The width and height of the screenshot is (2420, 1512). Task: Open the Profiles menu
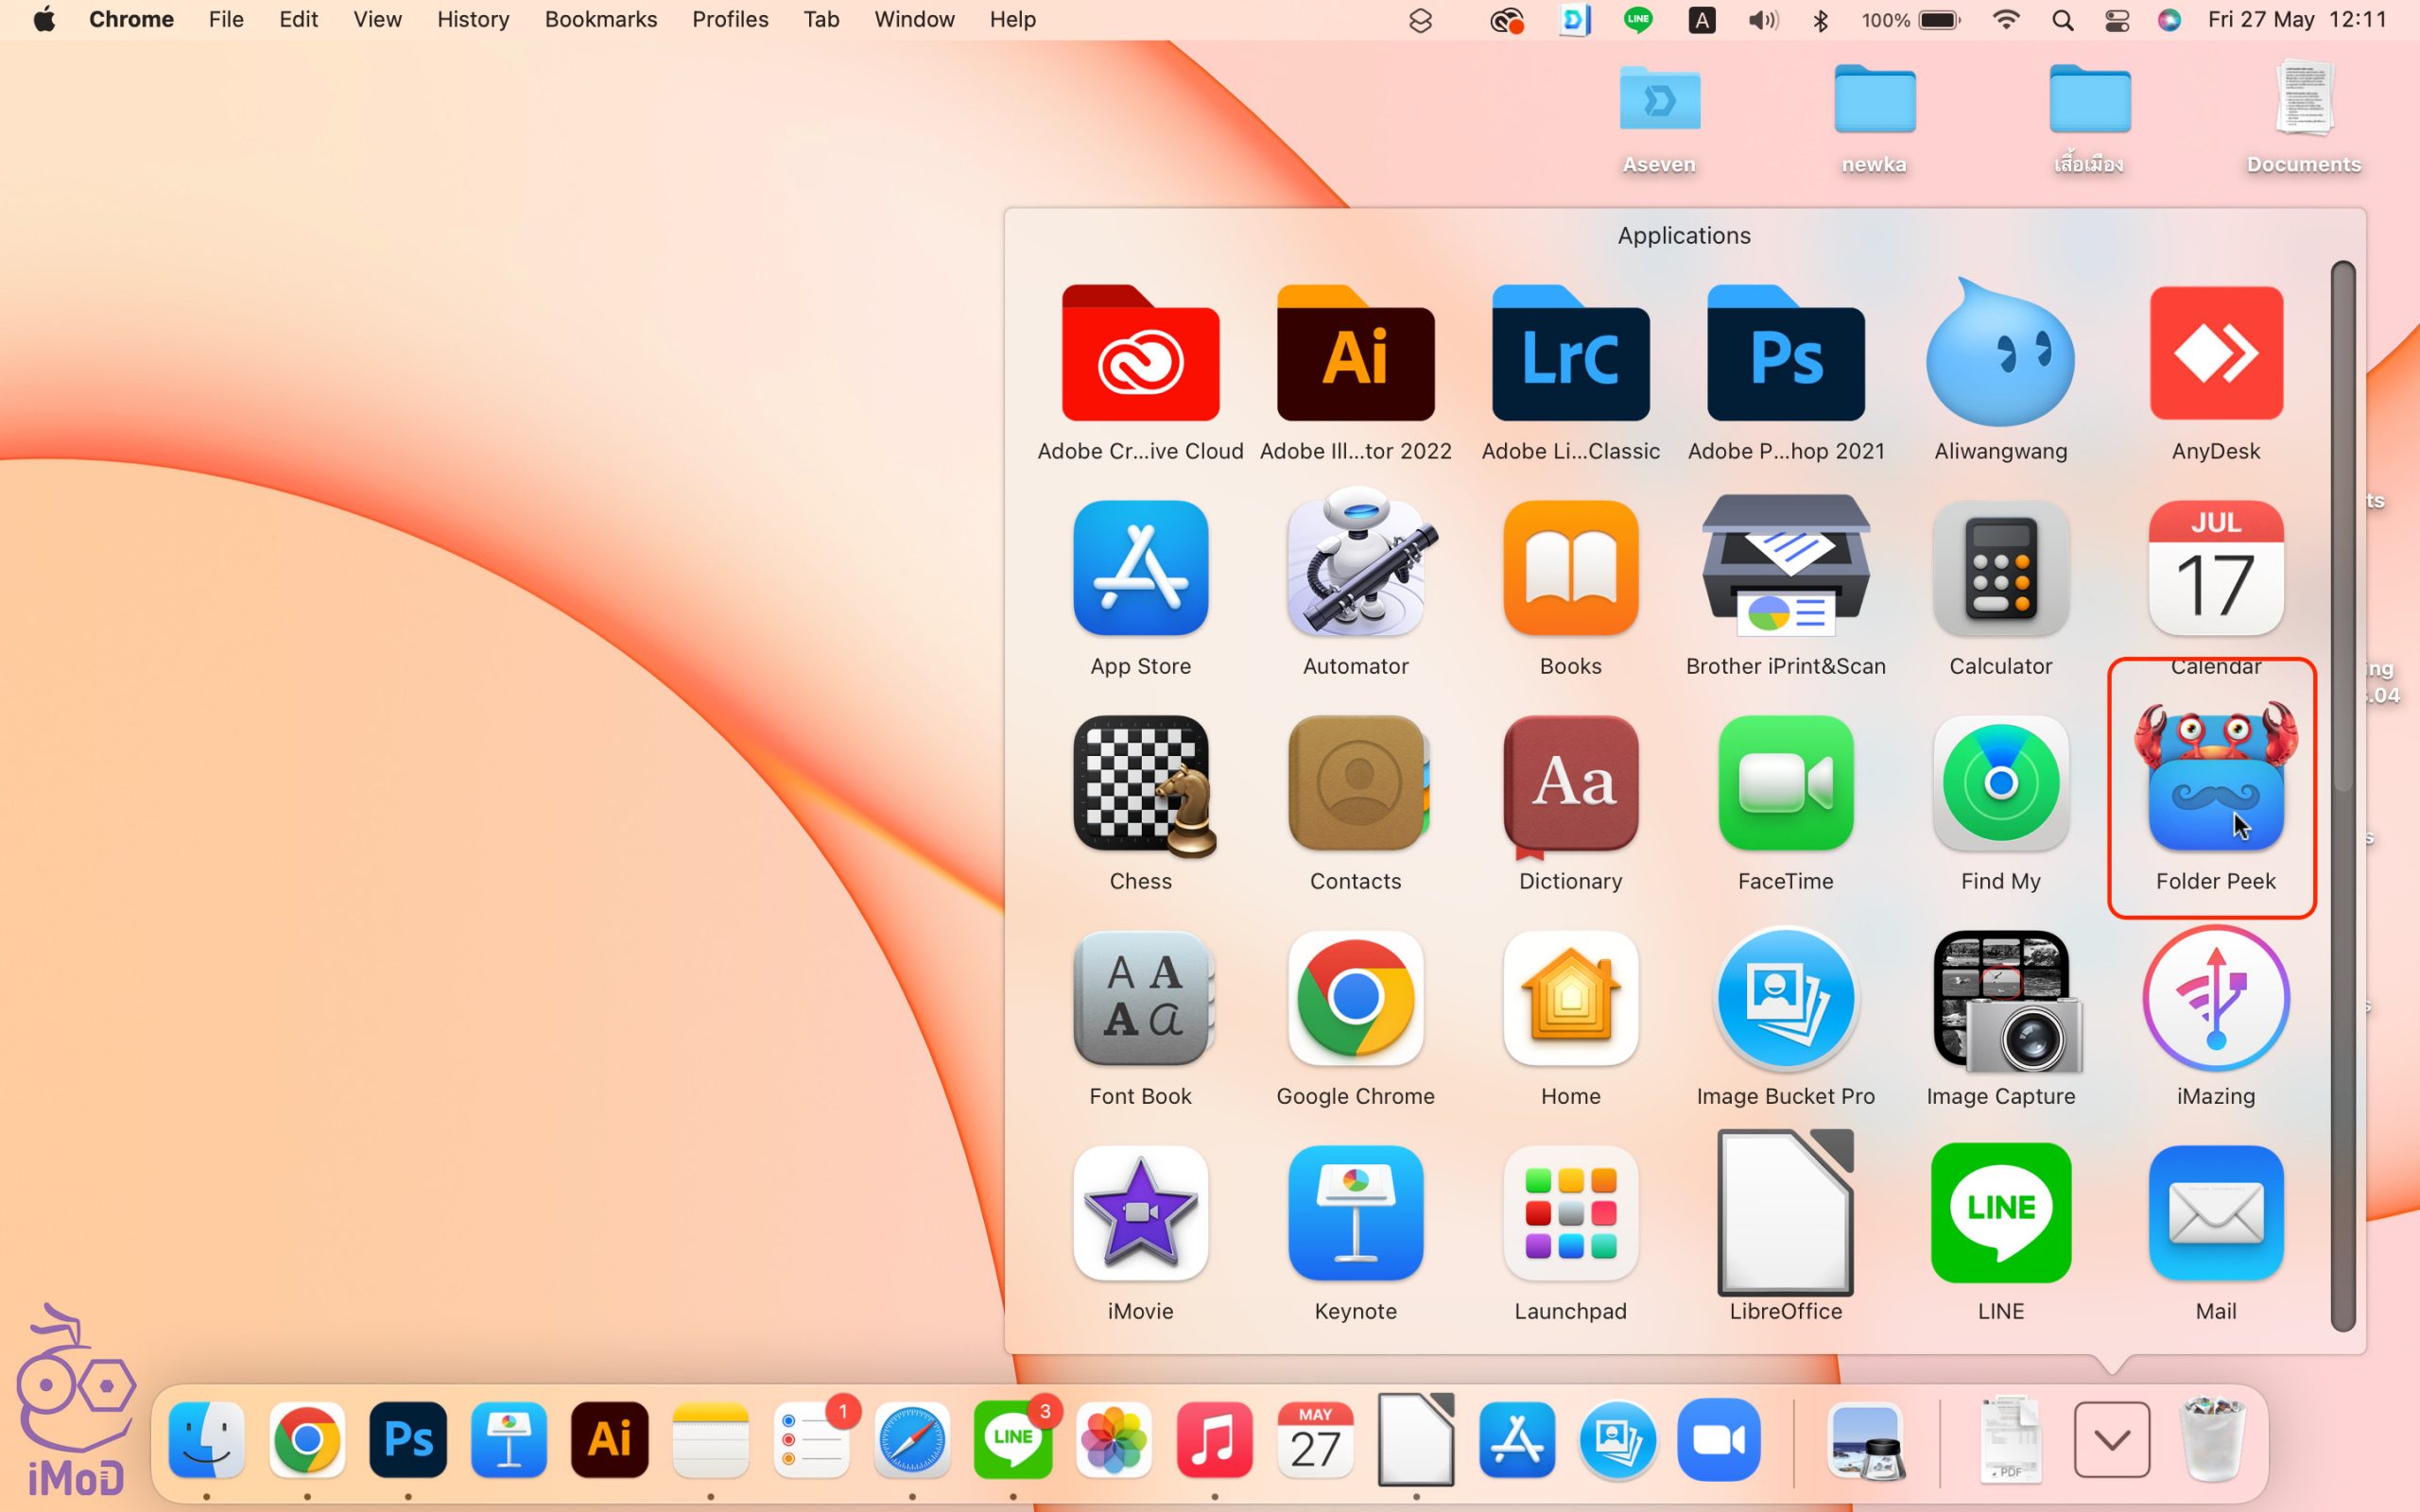tap(730, 20)
